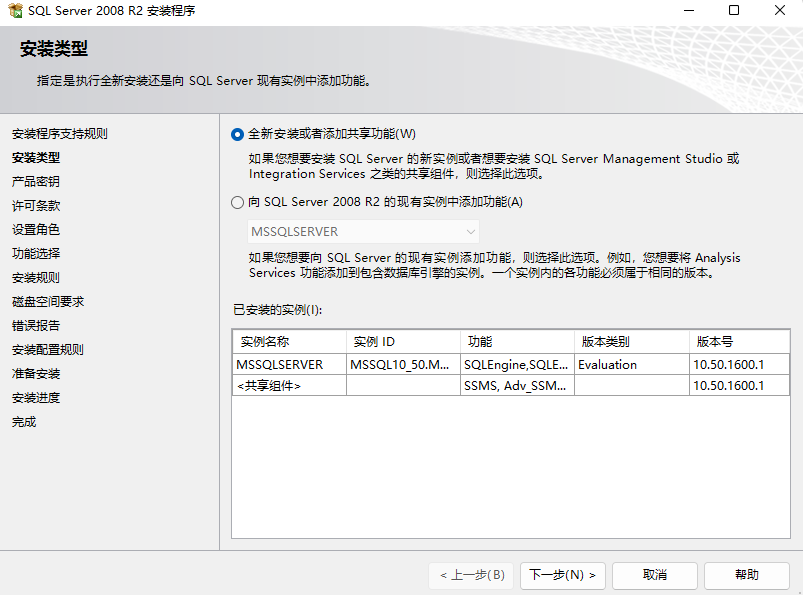Select the 安装进度 step in sidebar
The height and width of the screenshot is (595, 803).
pos(36,398)
